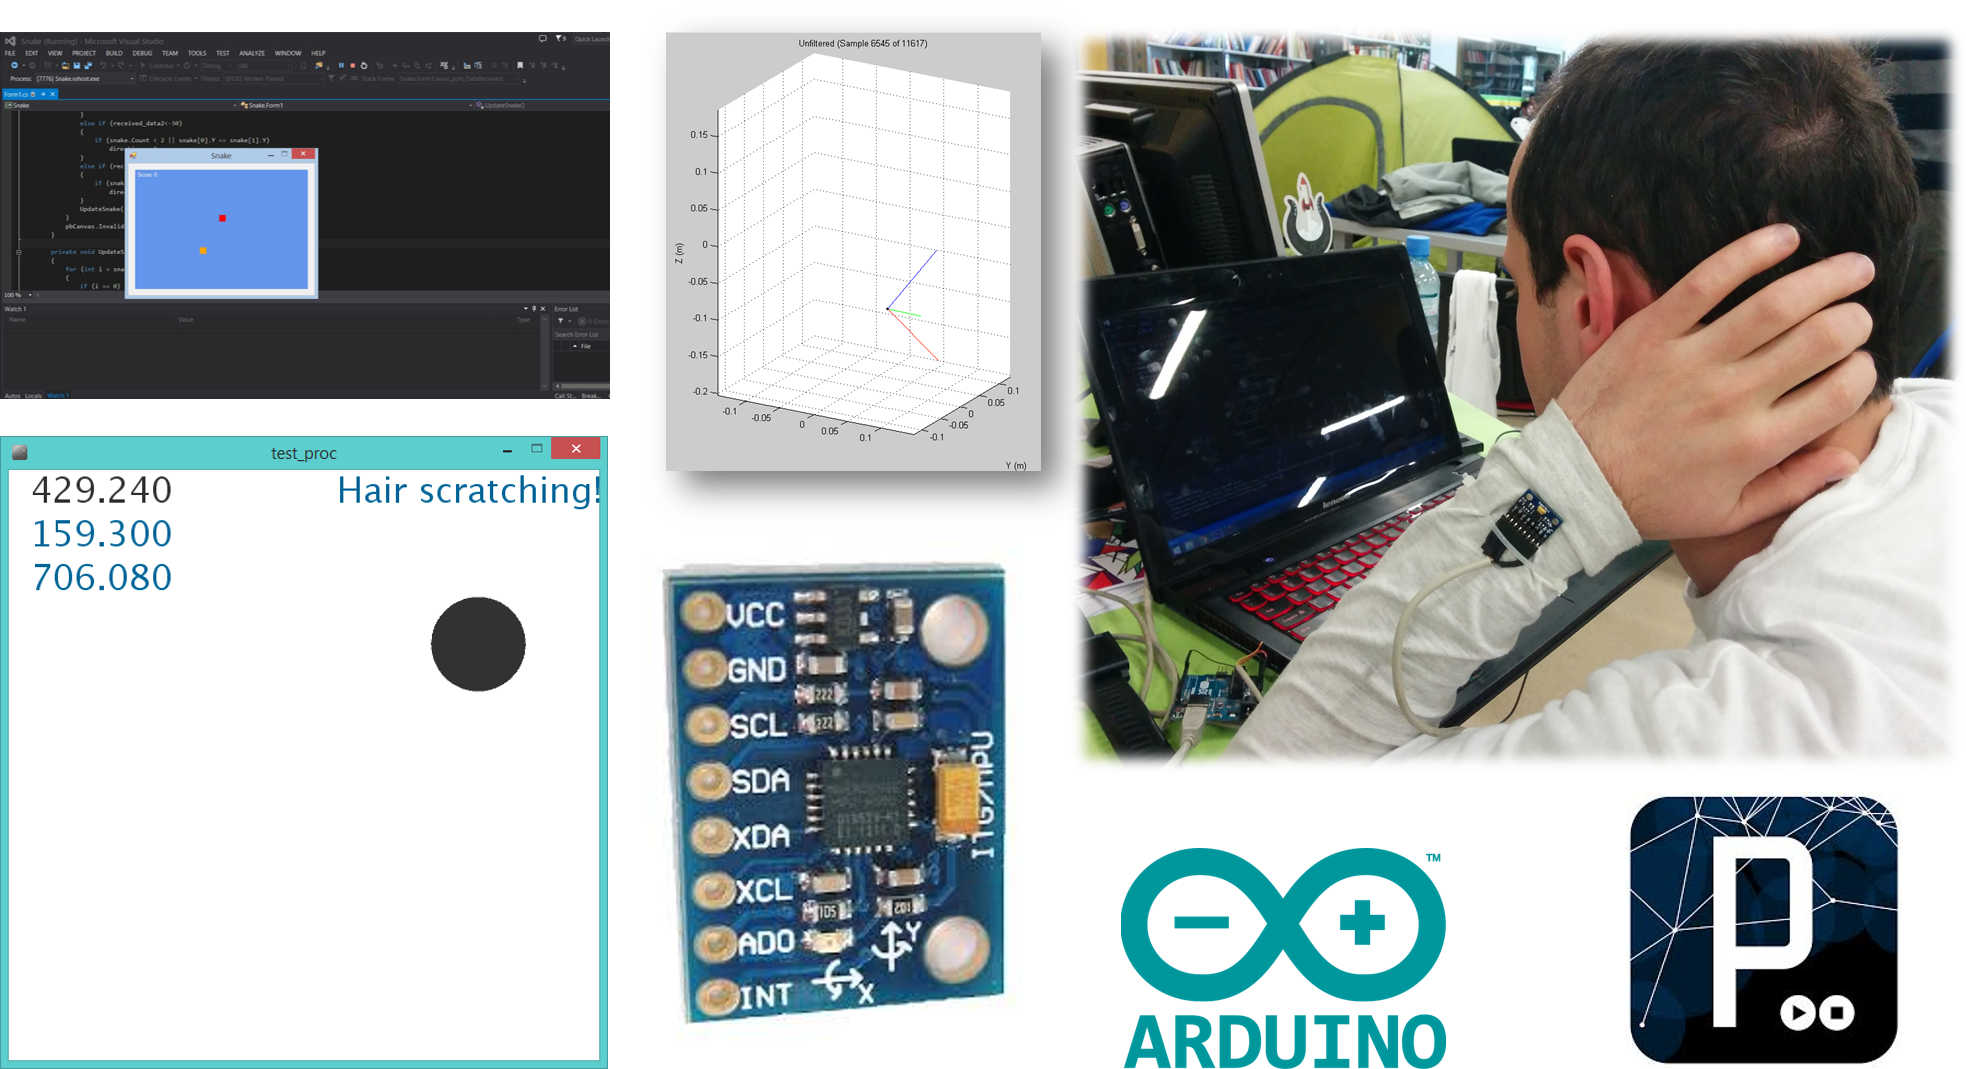Click the Undo icon in toolbar

pos(103,65)
